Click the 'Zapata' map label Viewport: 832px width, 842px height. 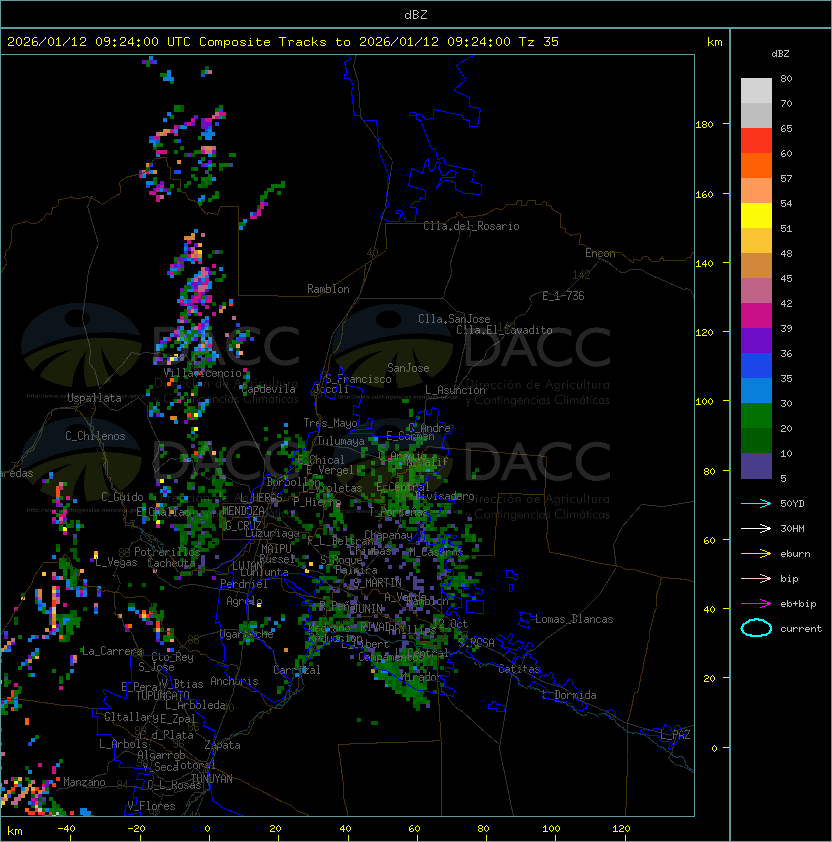click(222, 745)
